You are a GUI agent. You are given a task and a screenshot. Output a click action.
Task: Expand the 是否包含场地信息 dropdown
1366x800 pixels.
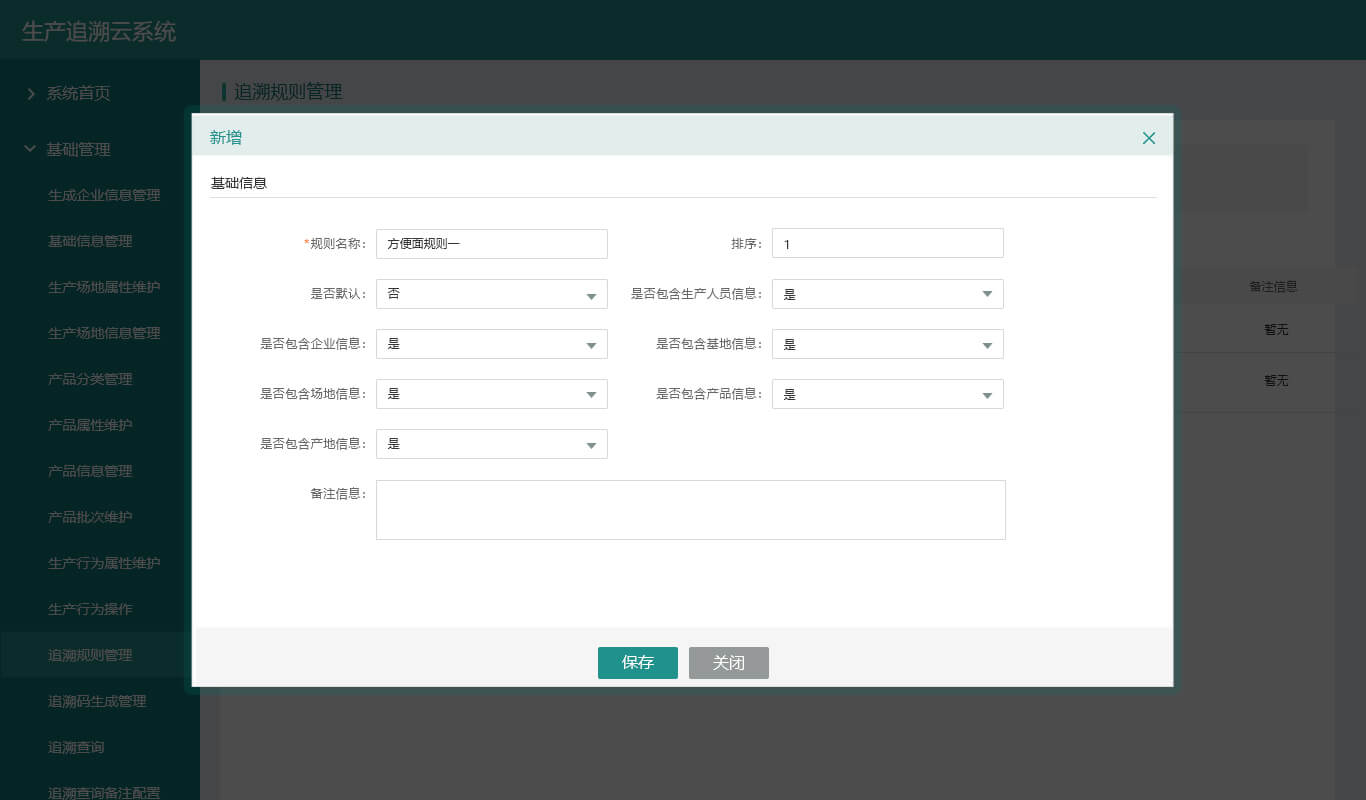491,394
